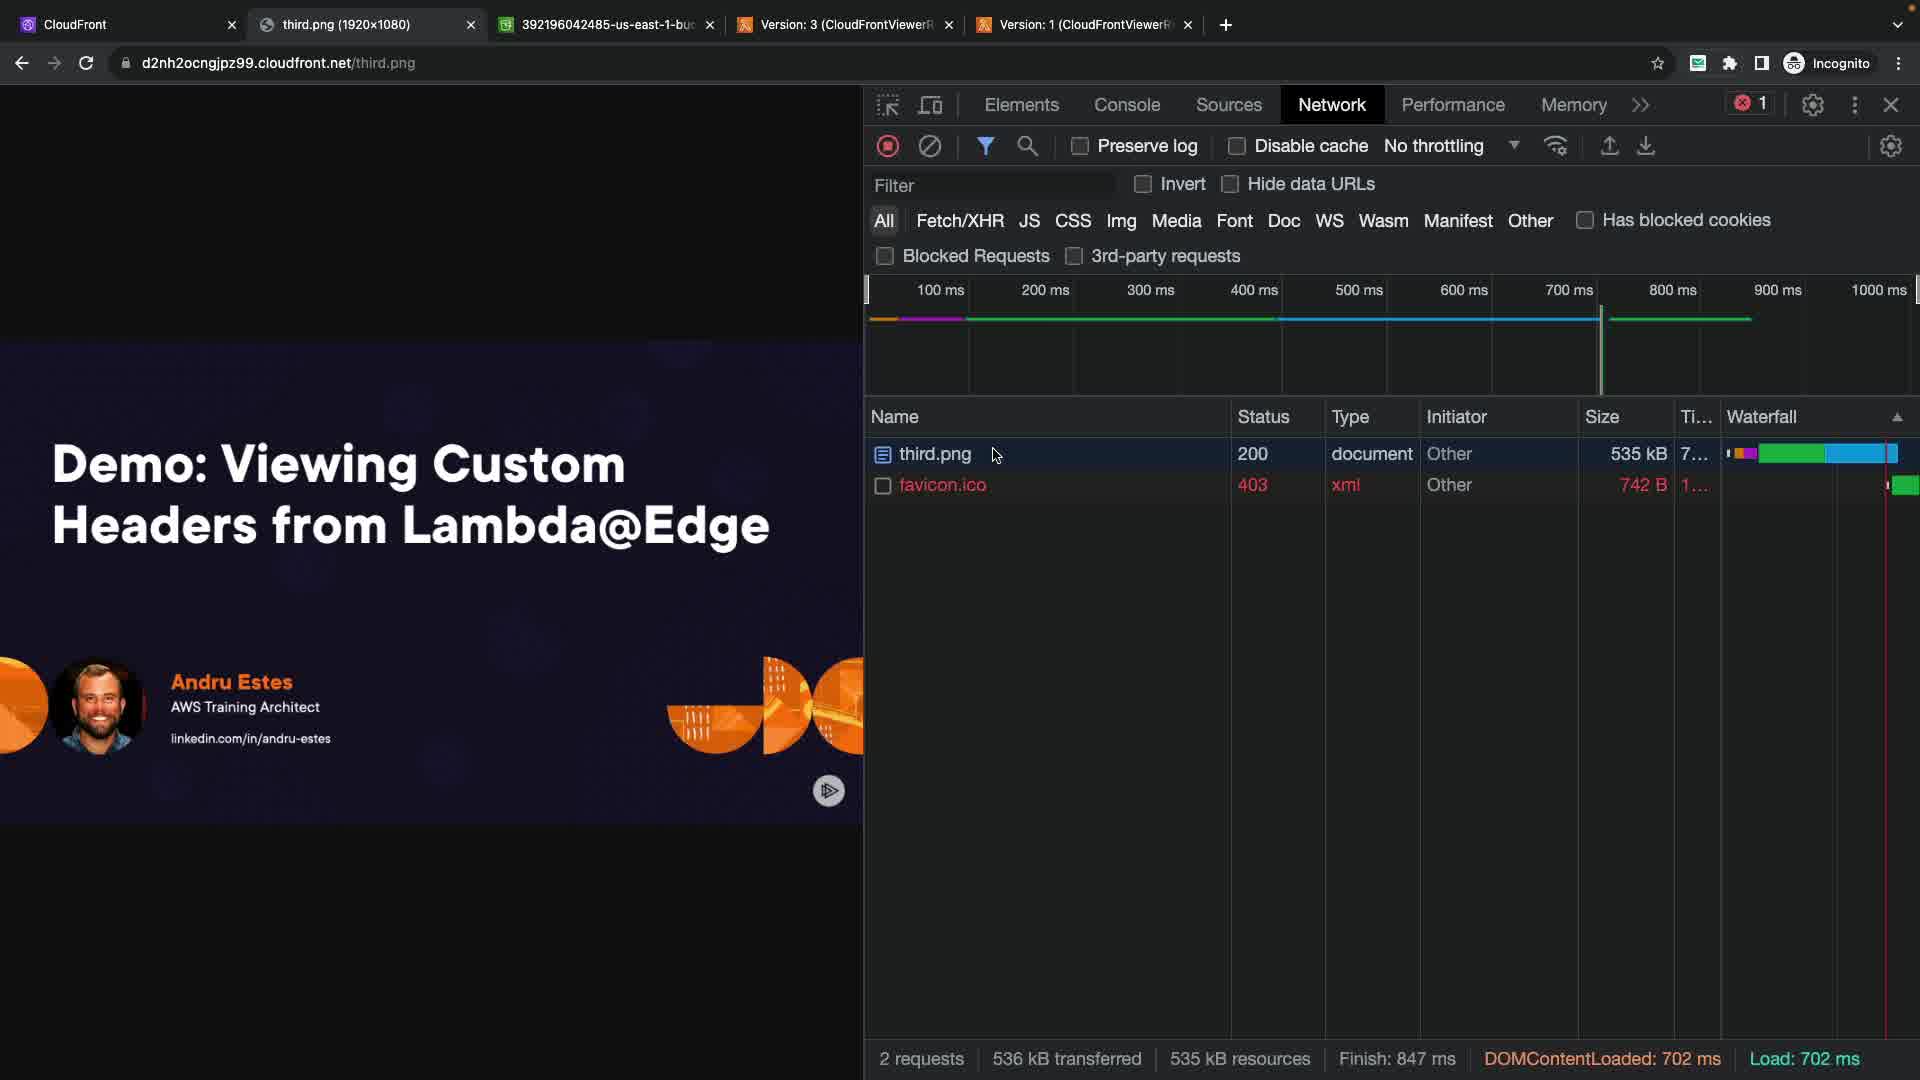Viewport: 1920px width, 1080px height.
Task: Click the Filter text input
Action: [x=990, y=186]
